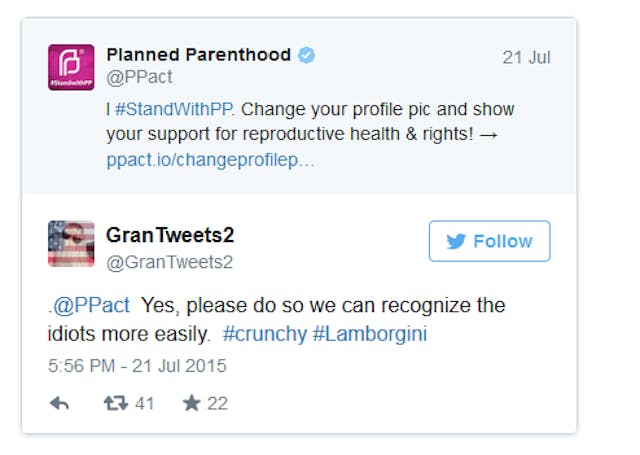Follow GranTweets2
This screenshot has height=455, width=640.
click(x=489, y=241)
